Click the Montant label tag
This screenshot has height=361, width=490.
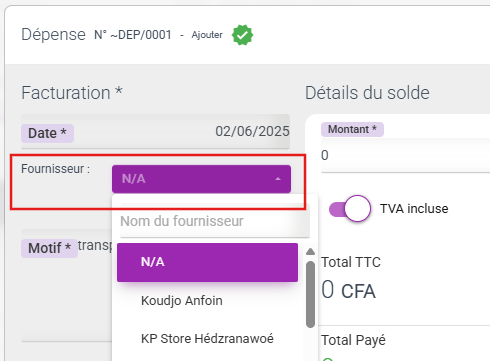coord(352,129)
